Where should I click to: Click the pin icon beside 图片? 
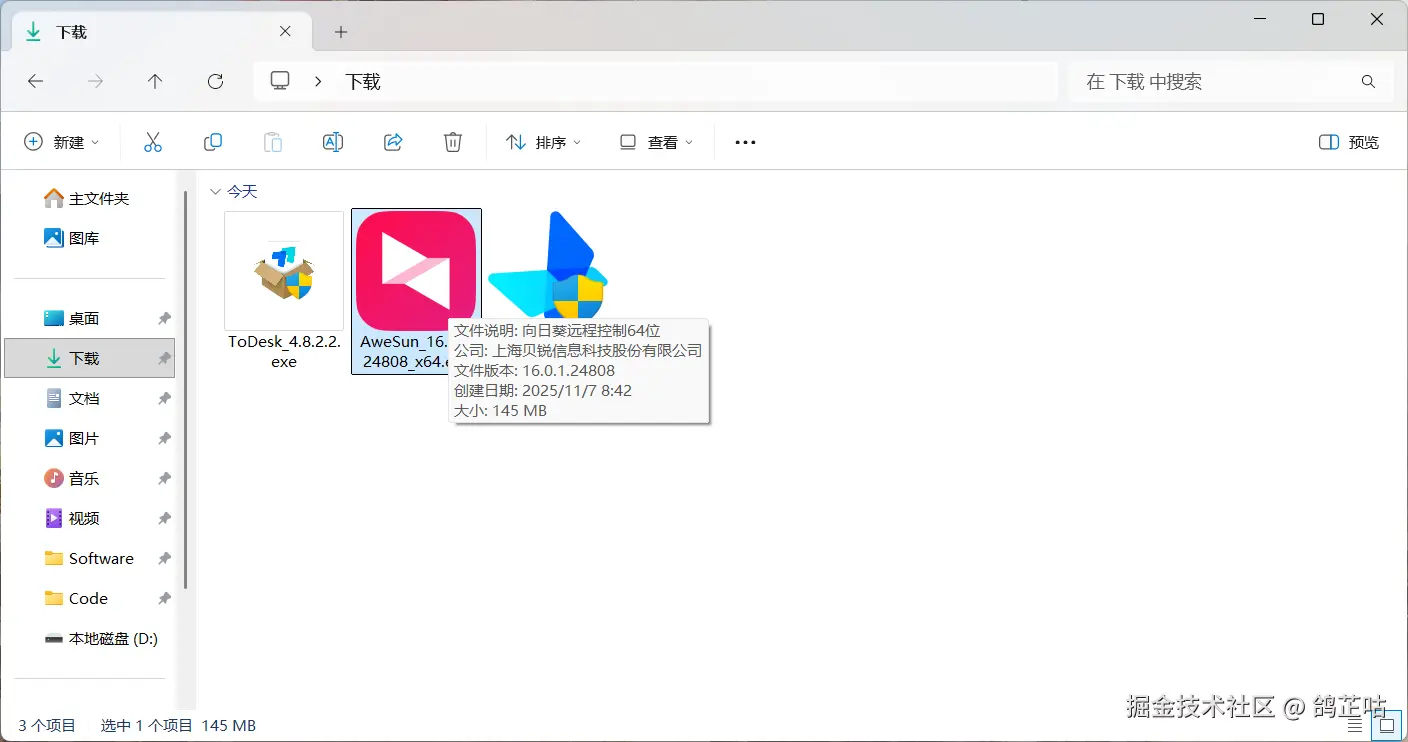(x=164, y=438)
